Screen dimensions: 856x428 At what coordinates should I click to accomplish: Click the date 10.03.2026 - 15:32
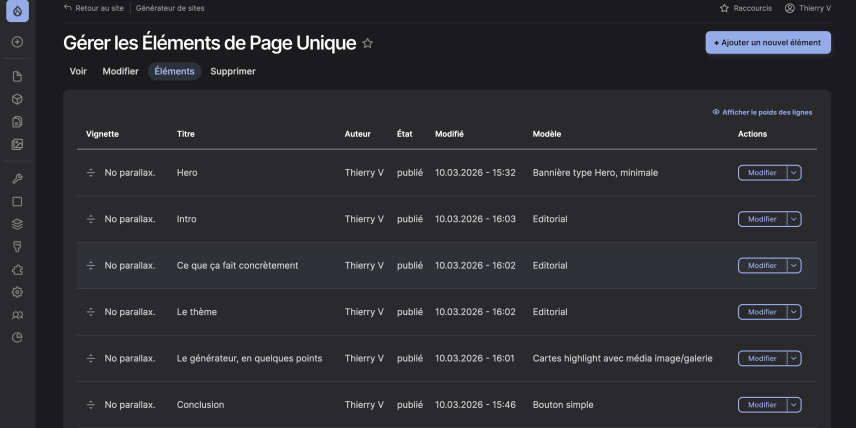click(x=475, y=173)
